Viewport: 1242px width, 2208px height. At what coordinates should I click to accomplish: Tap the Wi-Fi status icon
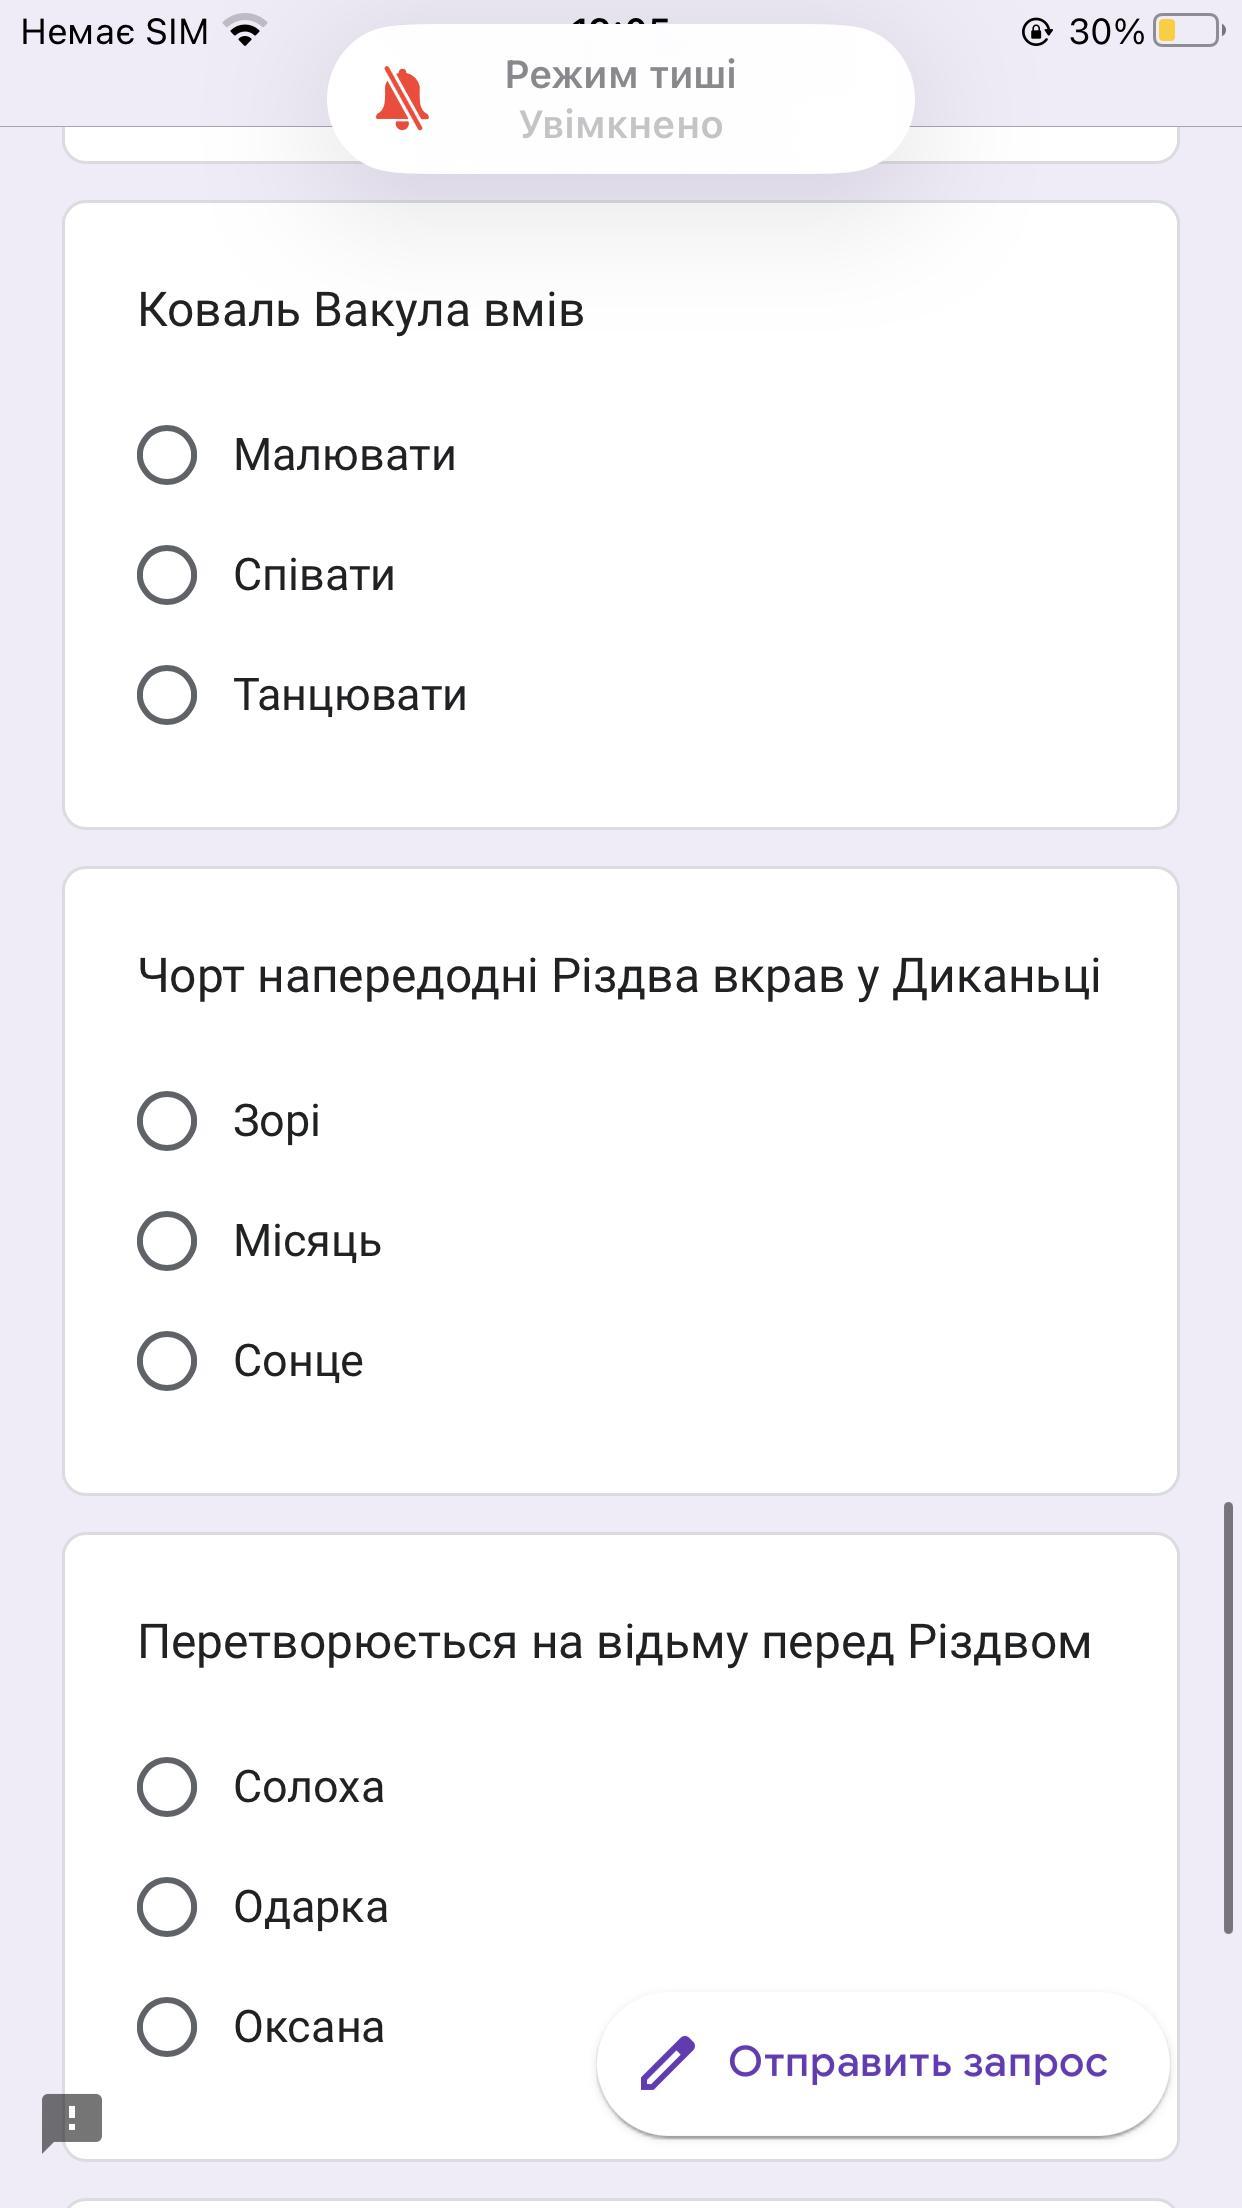point(245,31)
